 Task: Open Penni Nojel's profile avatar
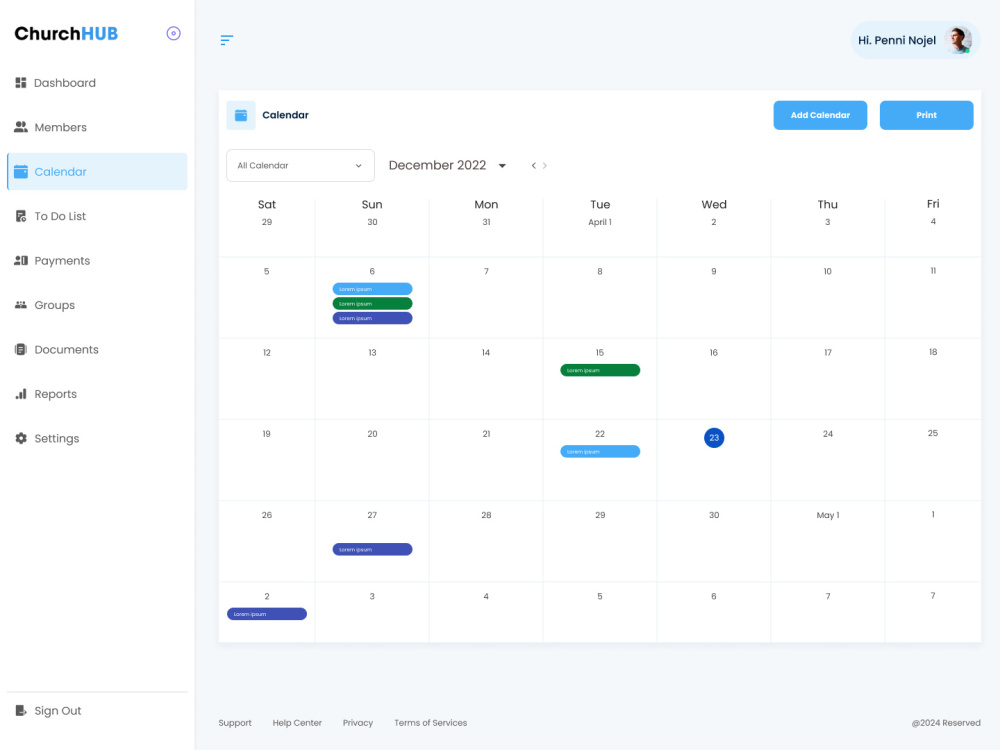click(x=958, y=40)
